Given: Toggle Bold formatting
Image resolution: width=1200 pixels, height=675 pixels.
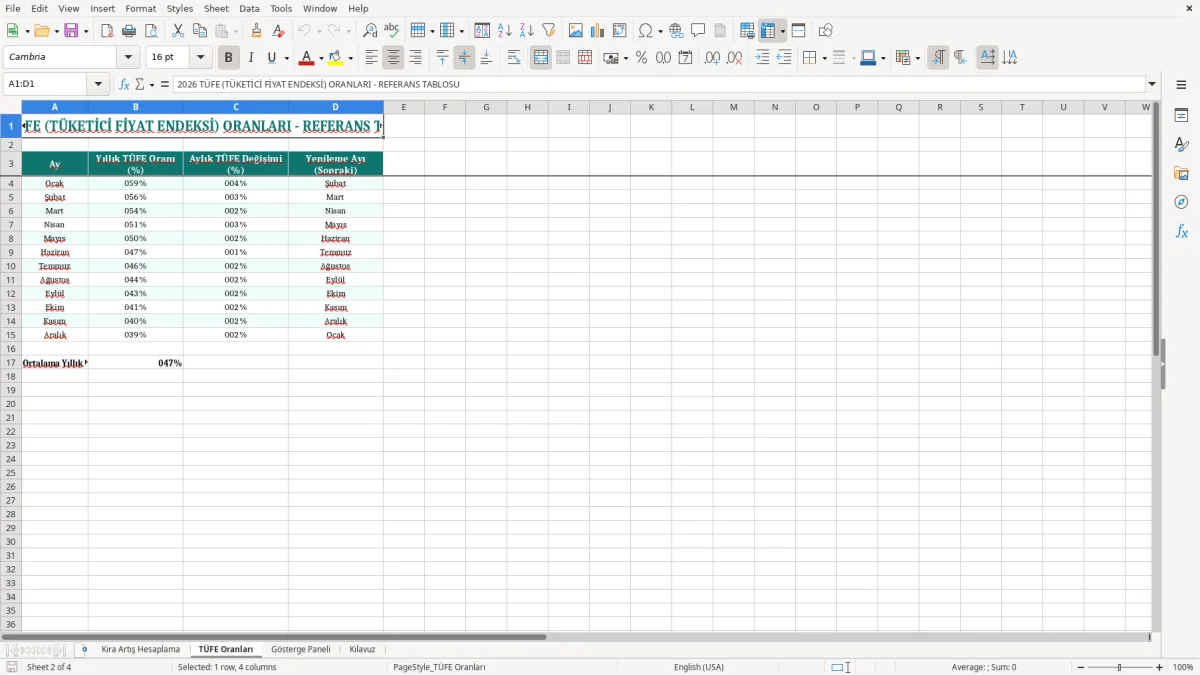Looking at the screenshot, I should tap(228, 58).
